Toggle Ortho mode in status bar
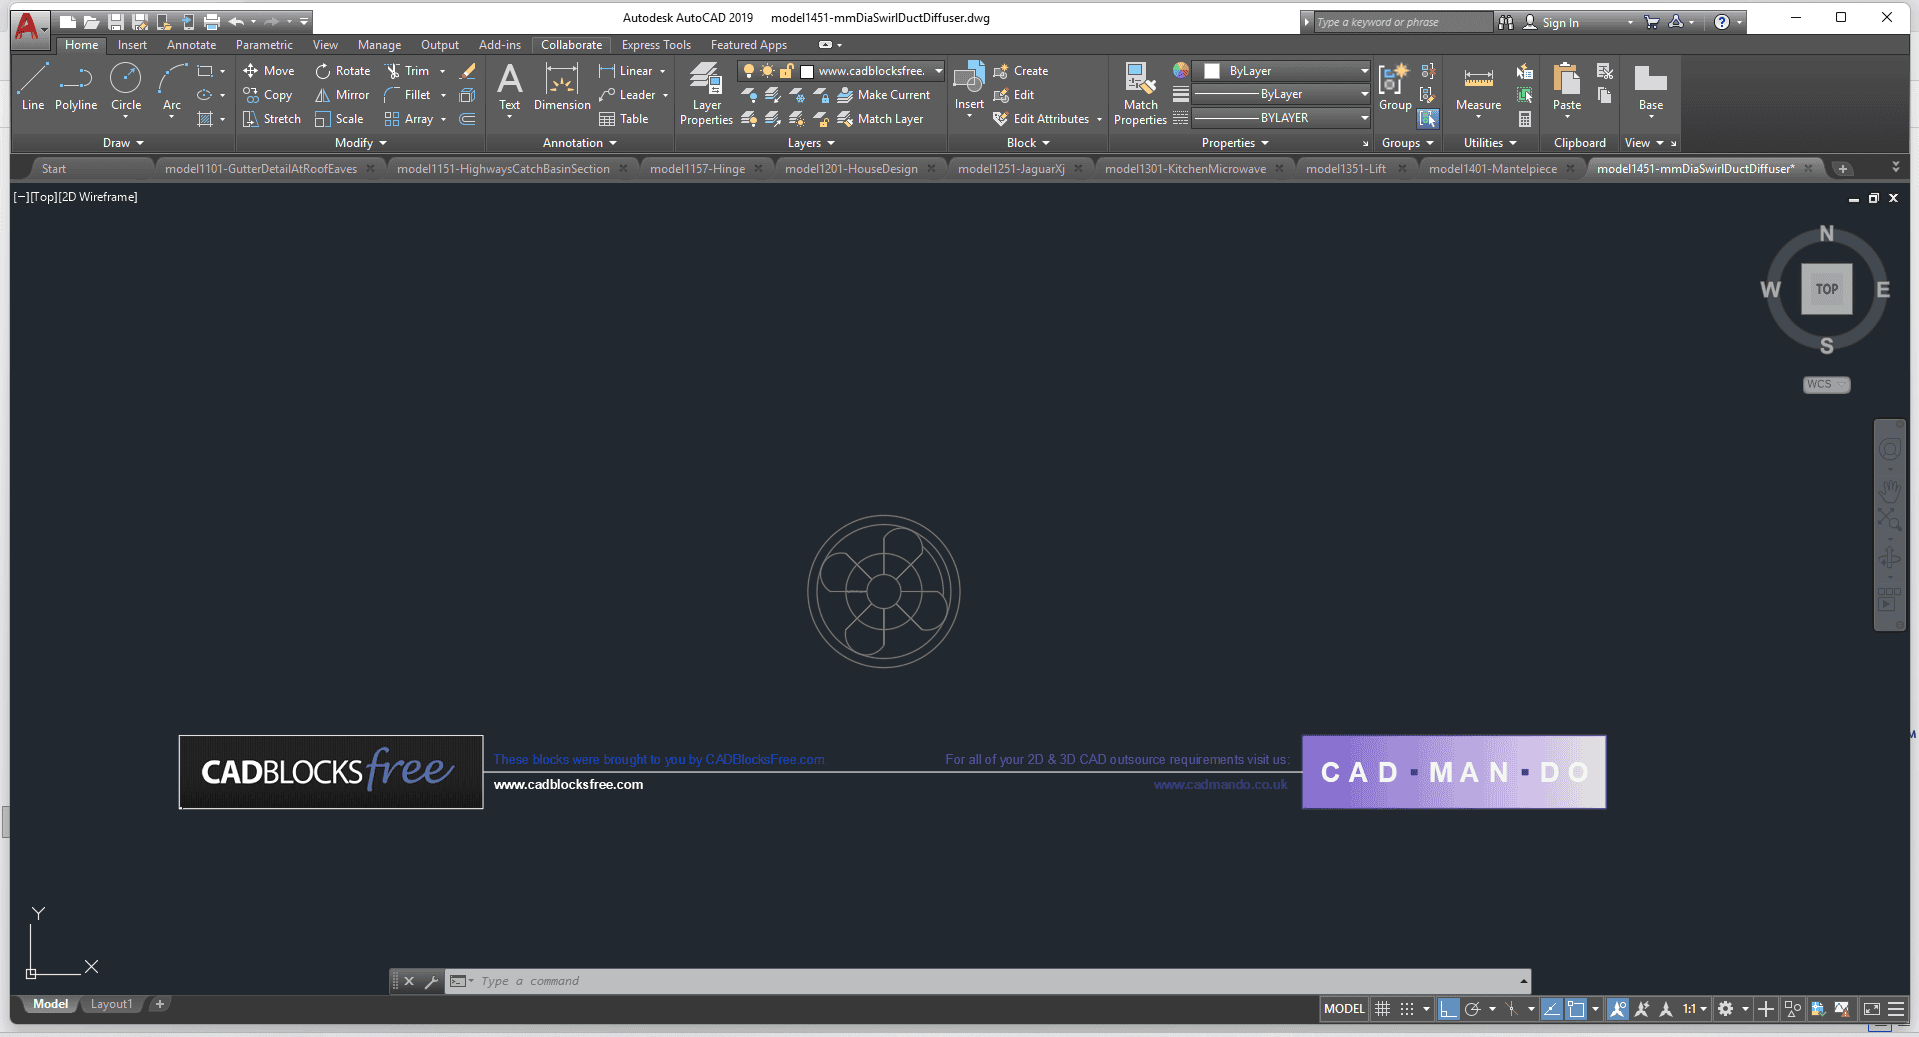1919x1037 pixels. (x=1448, y=1009)
